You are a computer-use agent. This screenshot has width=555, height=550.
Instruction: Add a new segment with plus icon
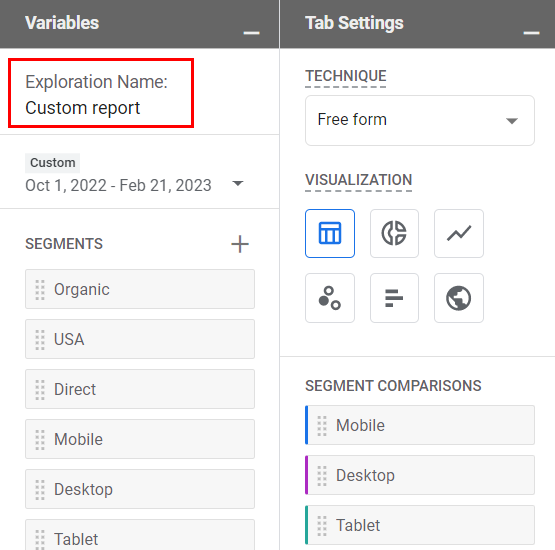[x=240, y=244]
